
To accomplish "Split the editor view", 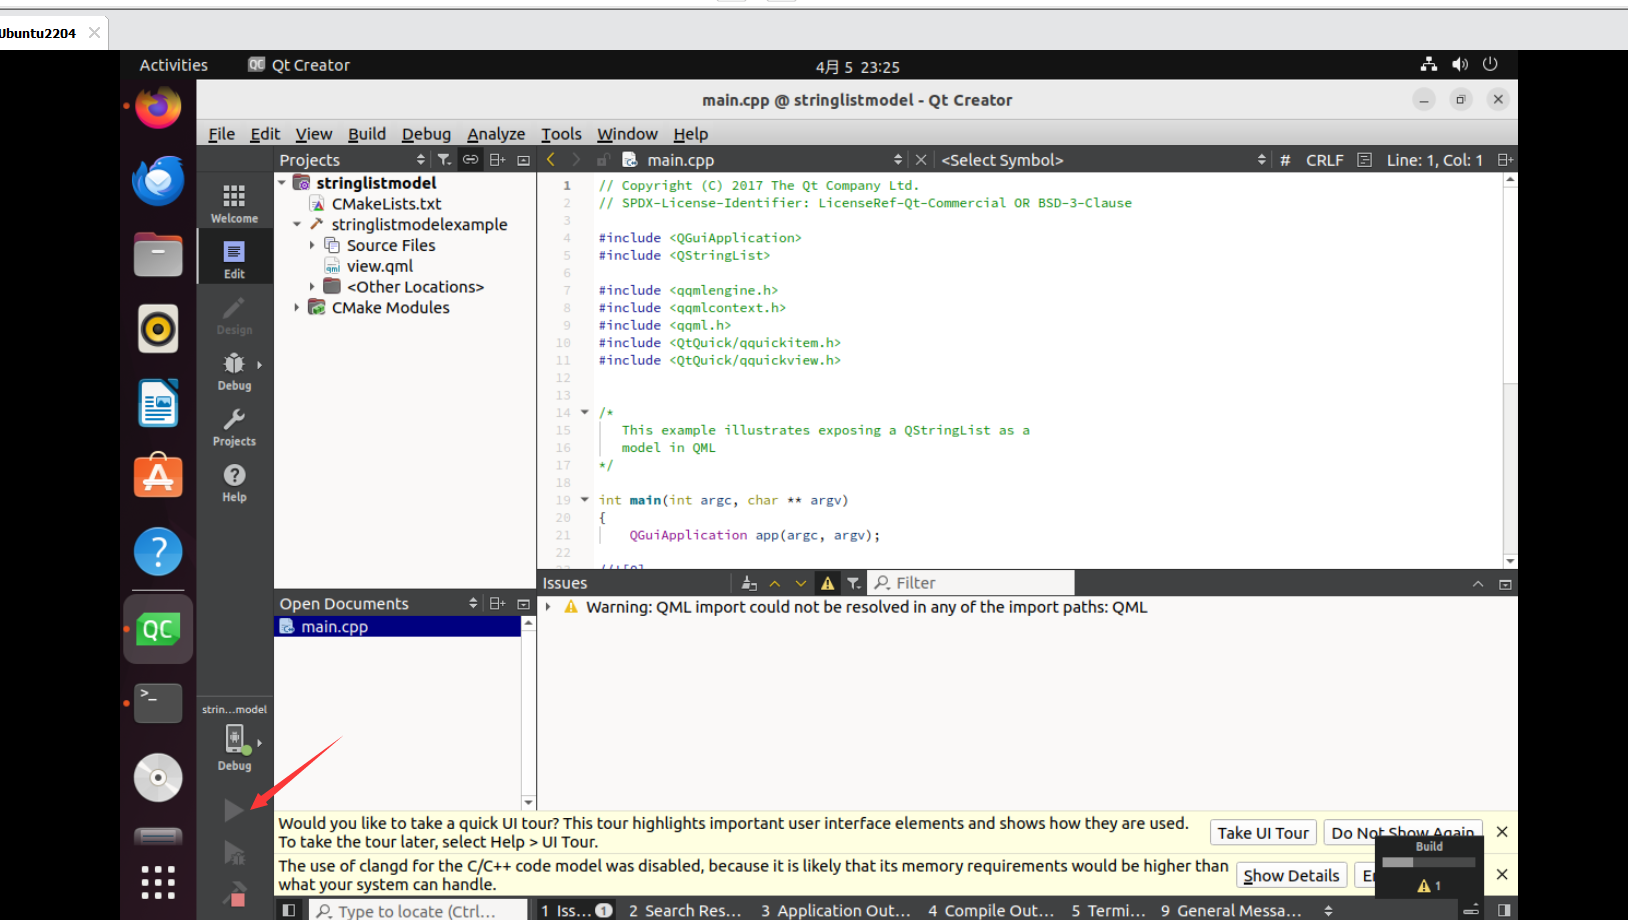I will [x=1505, y=159].
